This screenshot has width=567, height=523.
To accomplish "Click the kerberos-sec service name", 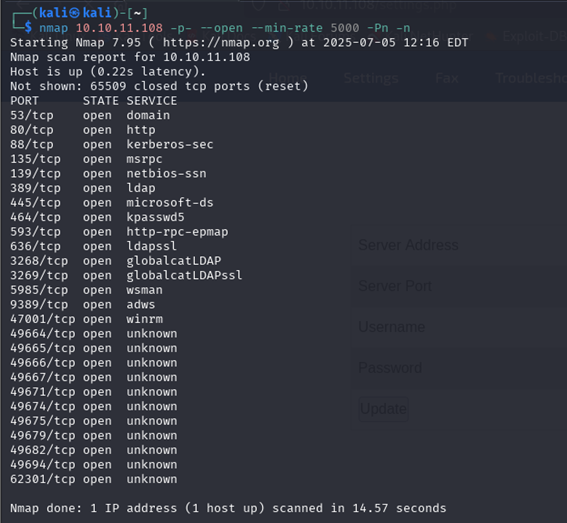I will tap(170, 144).
